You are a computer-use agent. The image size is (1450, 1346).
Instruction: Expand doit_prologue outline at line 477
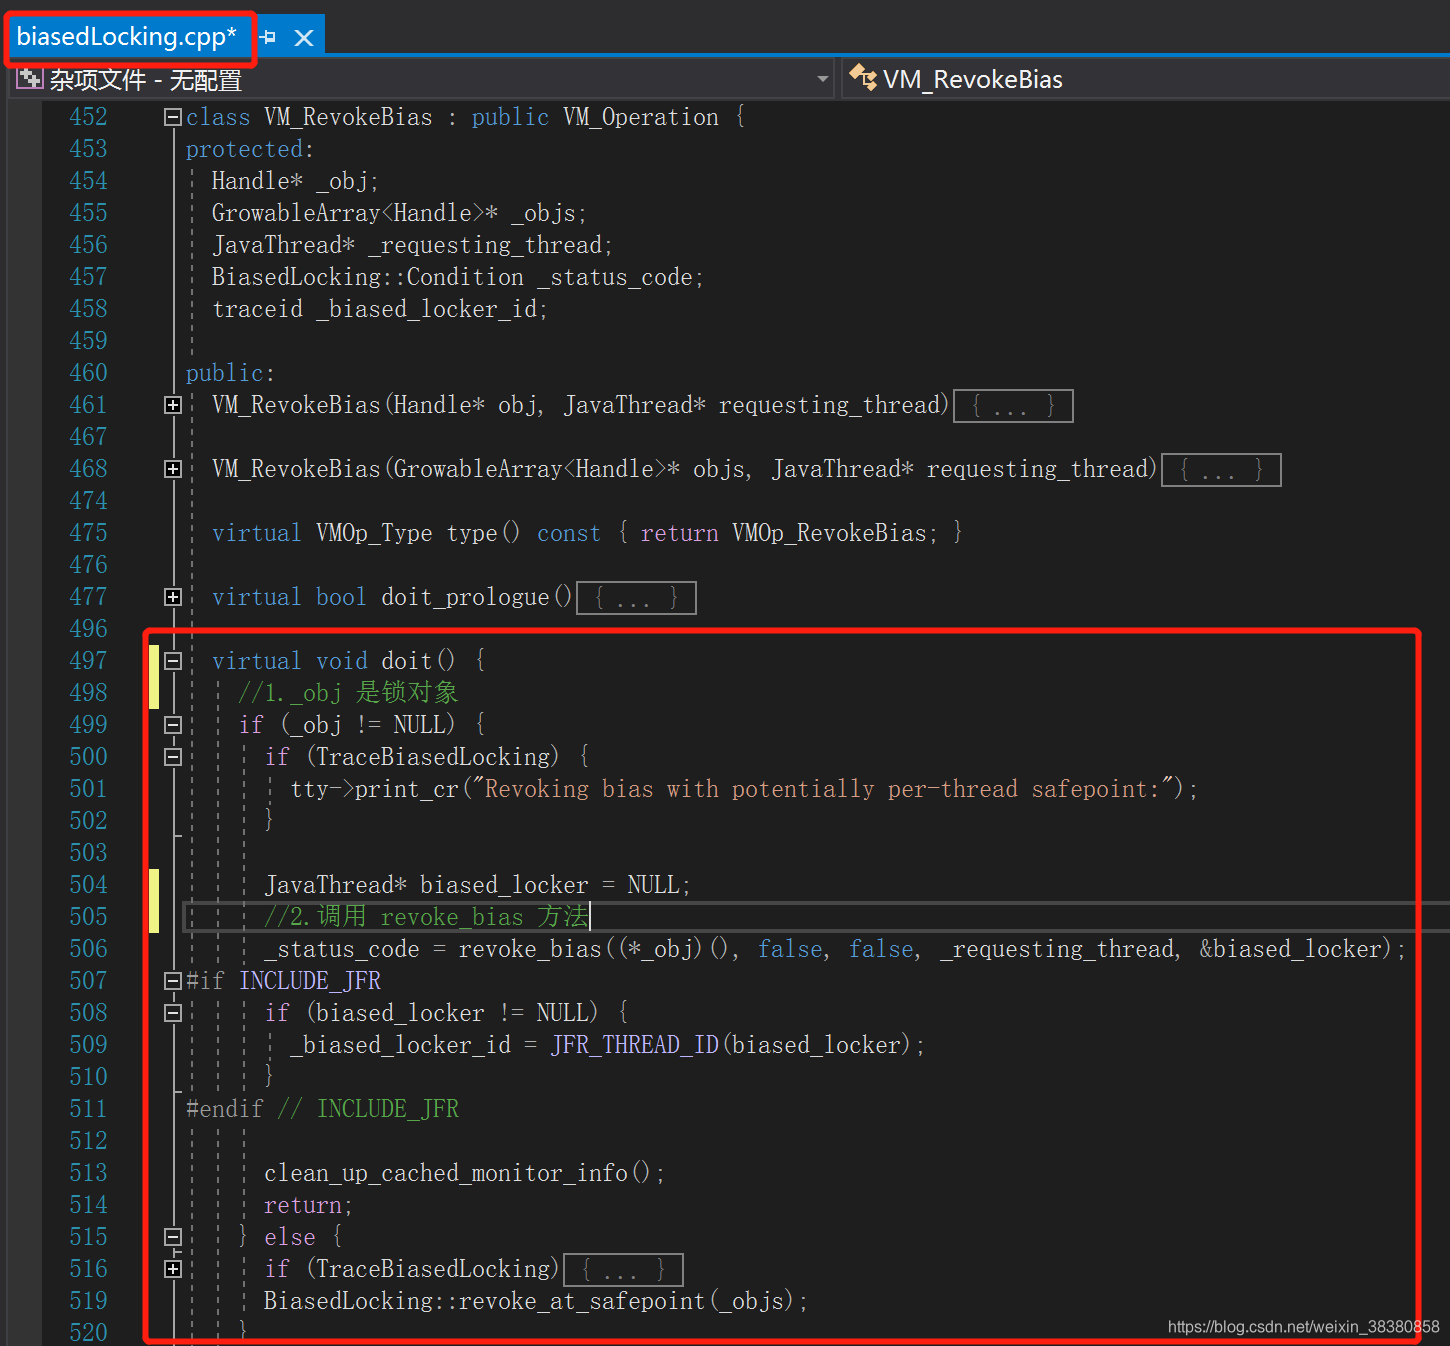pos(173,597)
